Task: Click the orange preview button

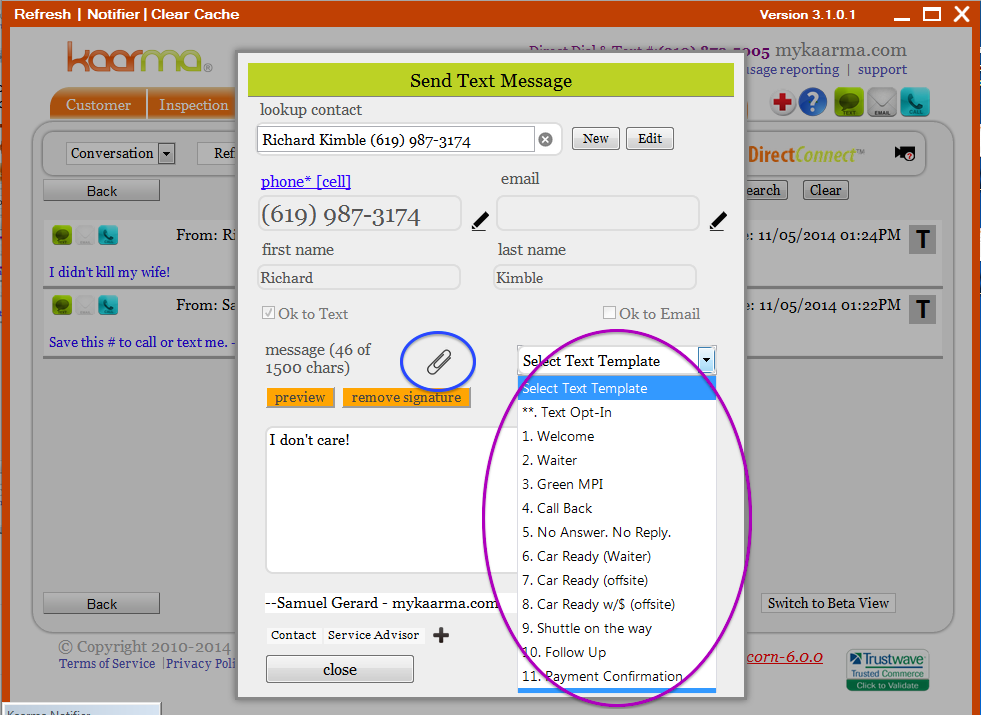Action: pyautogui.click(x=300, y=397)
